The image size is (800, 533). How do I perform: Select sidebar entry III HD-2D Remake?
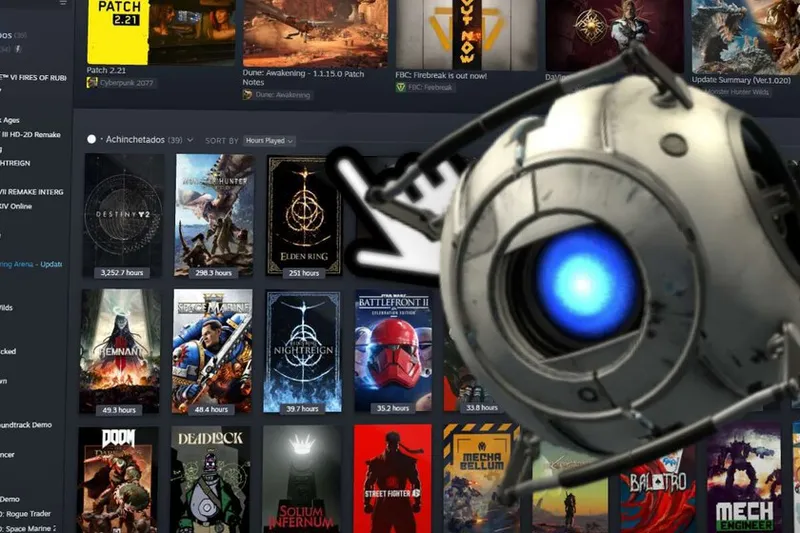tap(31, 135)
